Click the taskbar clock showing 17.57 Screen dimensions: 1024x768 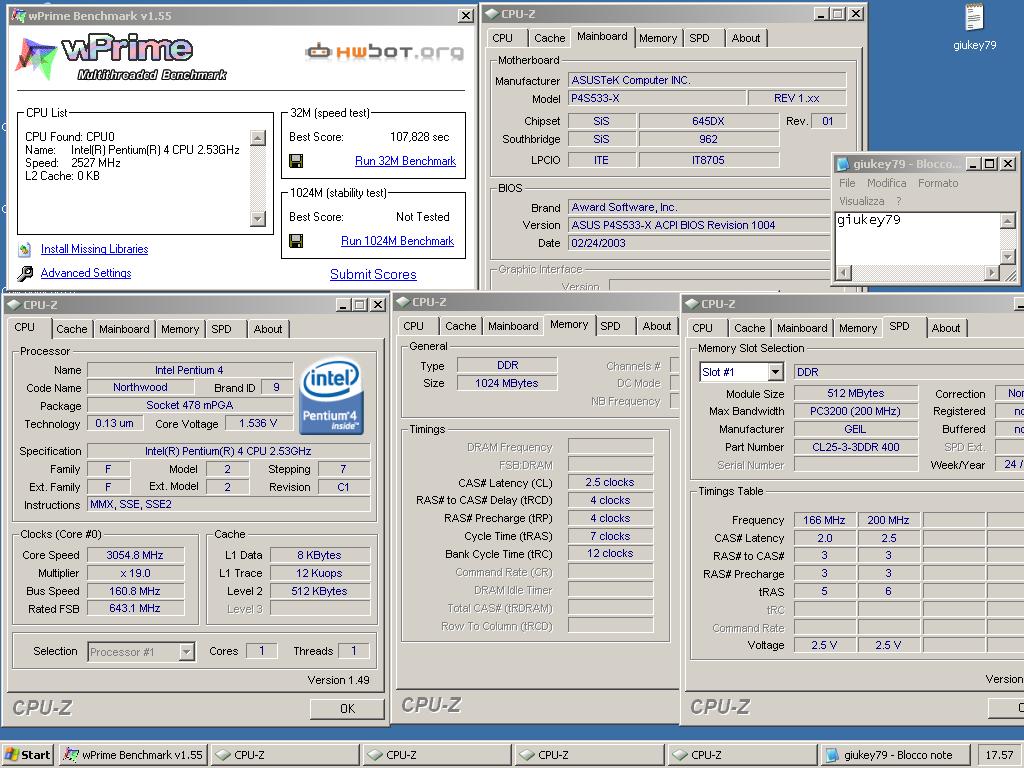pos(999,755)
